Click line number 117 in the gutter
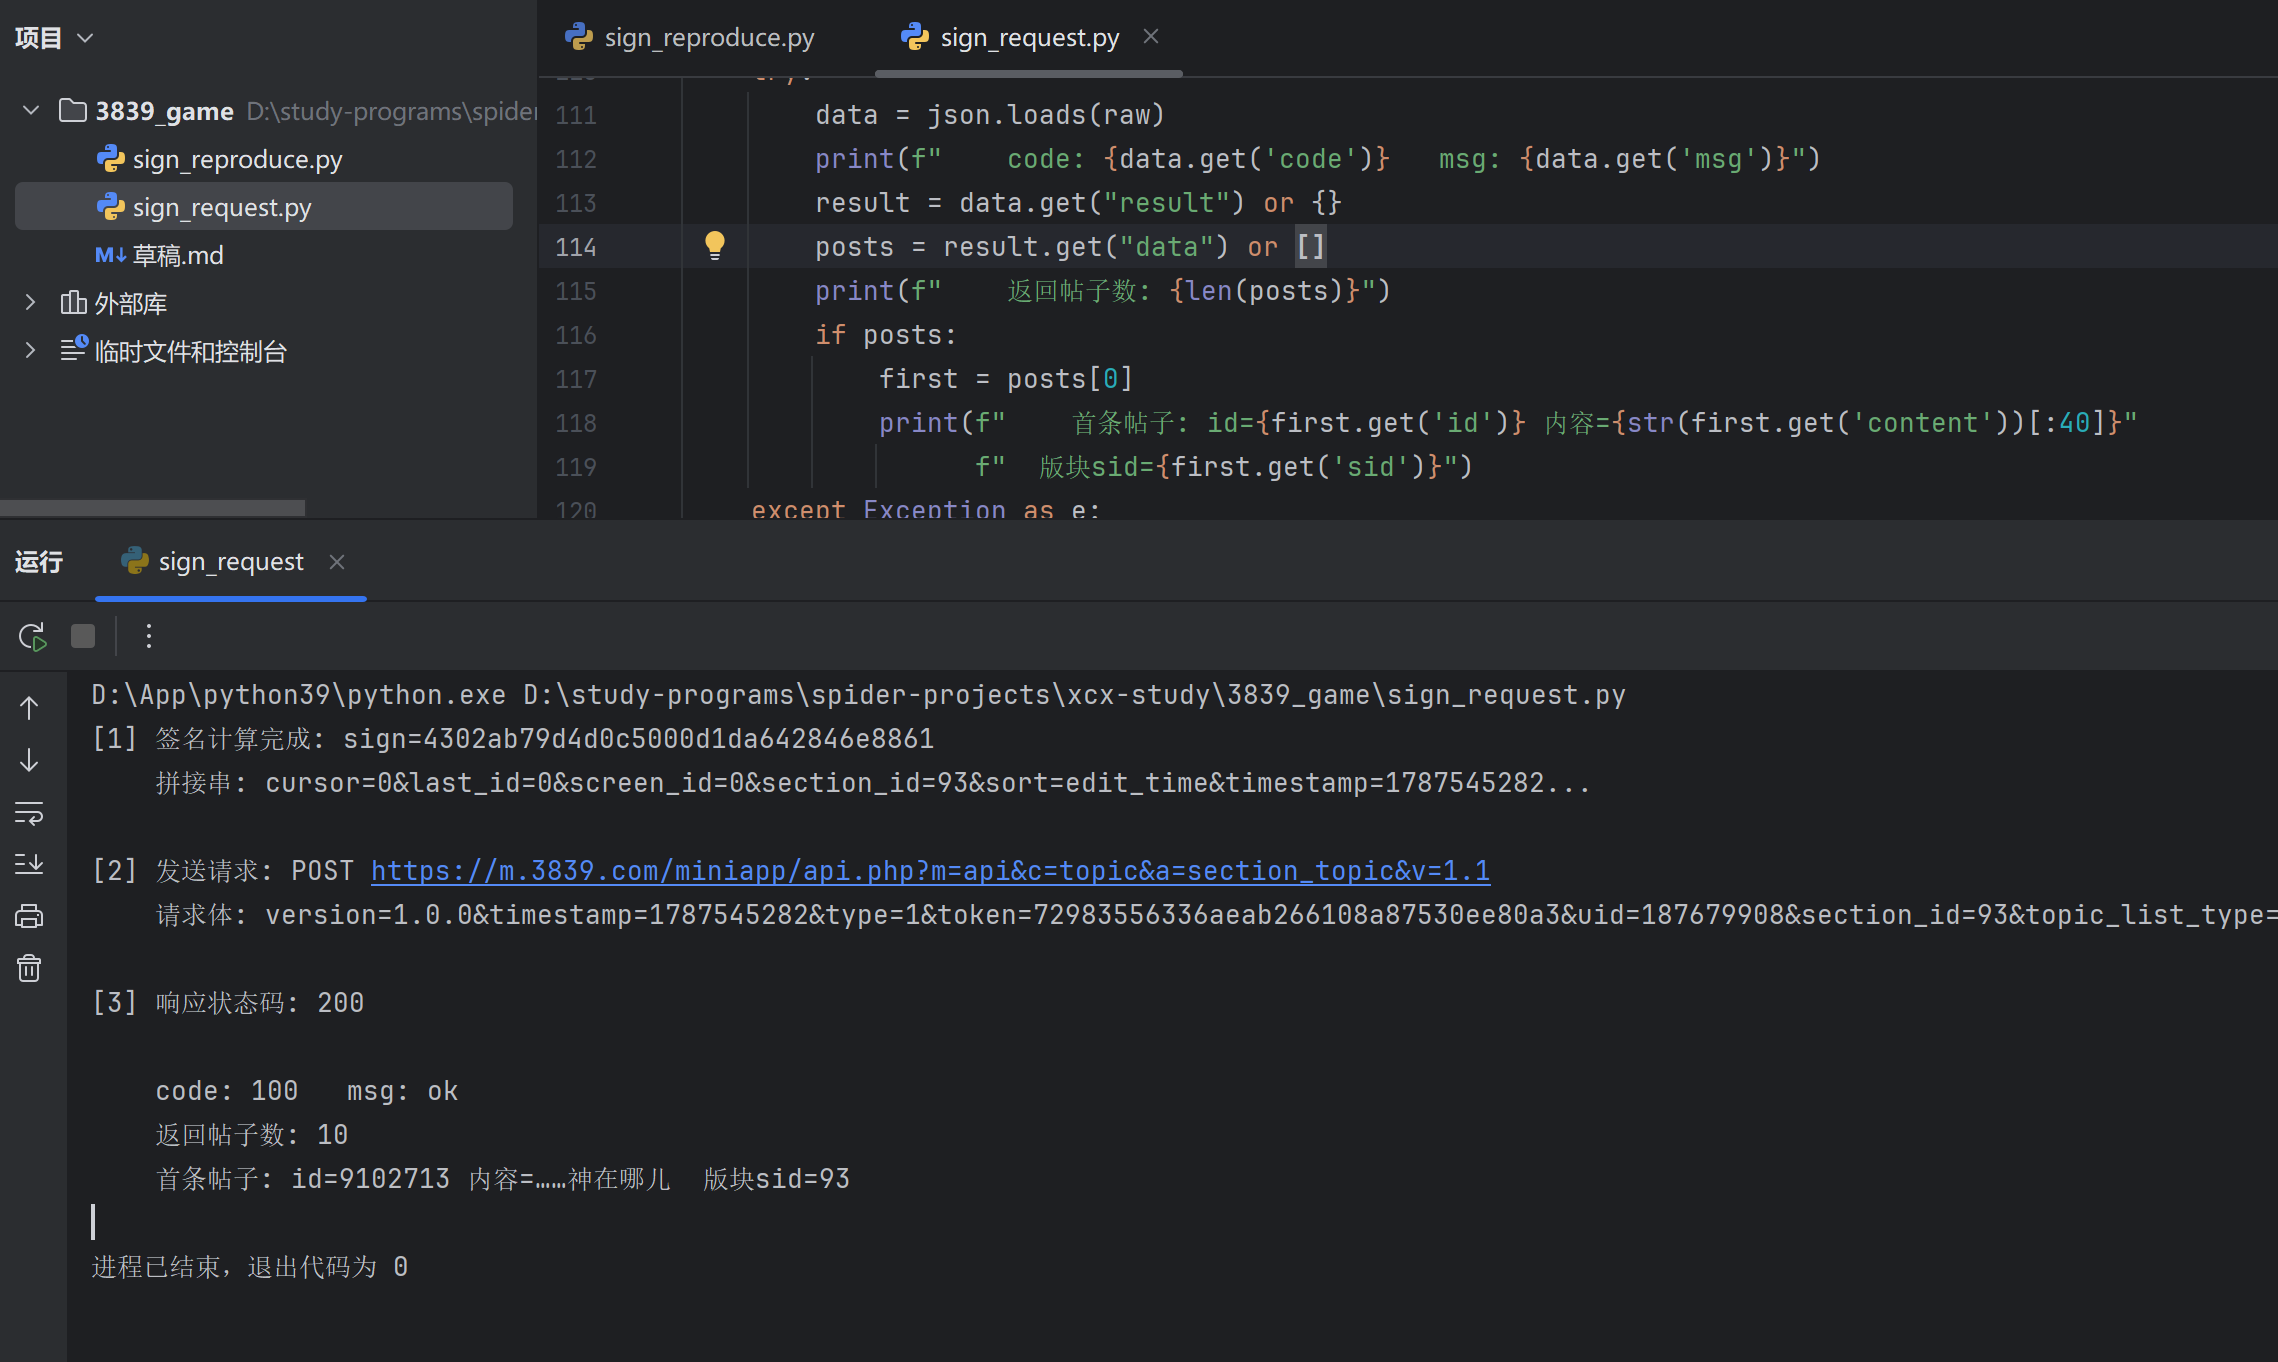This screenshot has width=2278, height=1362. 576,379
